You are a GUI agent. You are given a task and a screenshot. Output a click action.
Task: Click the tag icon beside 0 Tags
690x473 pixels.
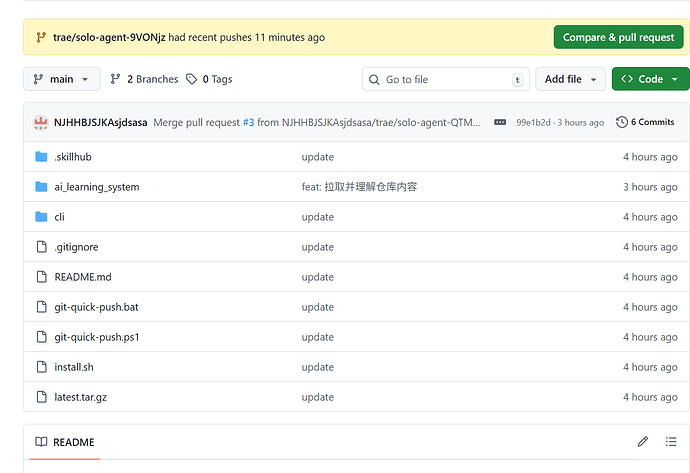191,79
